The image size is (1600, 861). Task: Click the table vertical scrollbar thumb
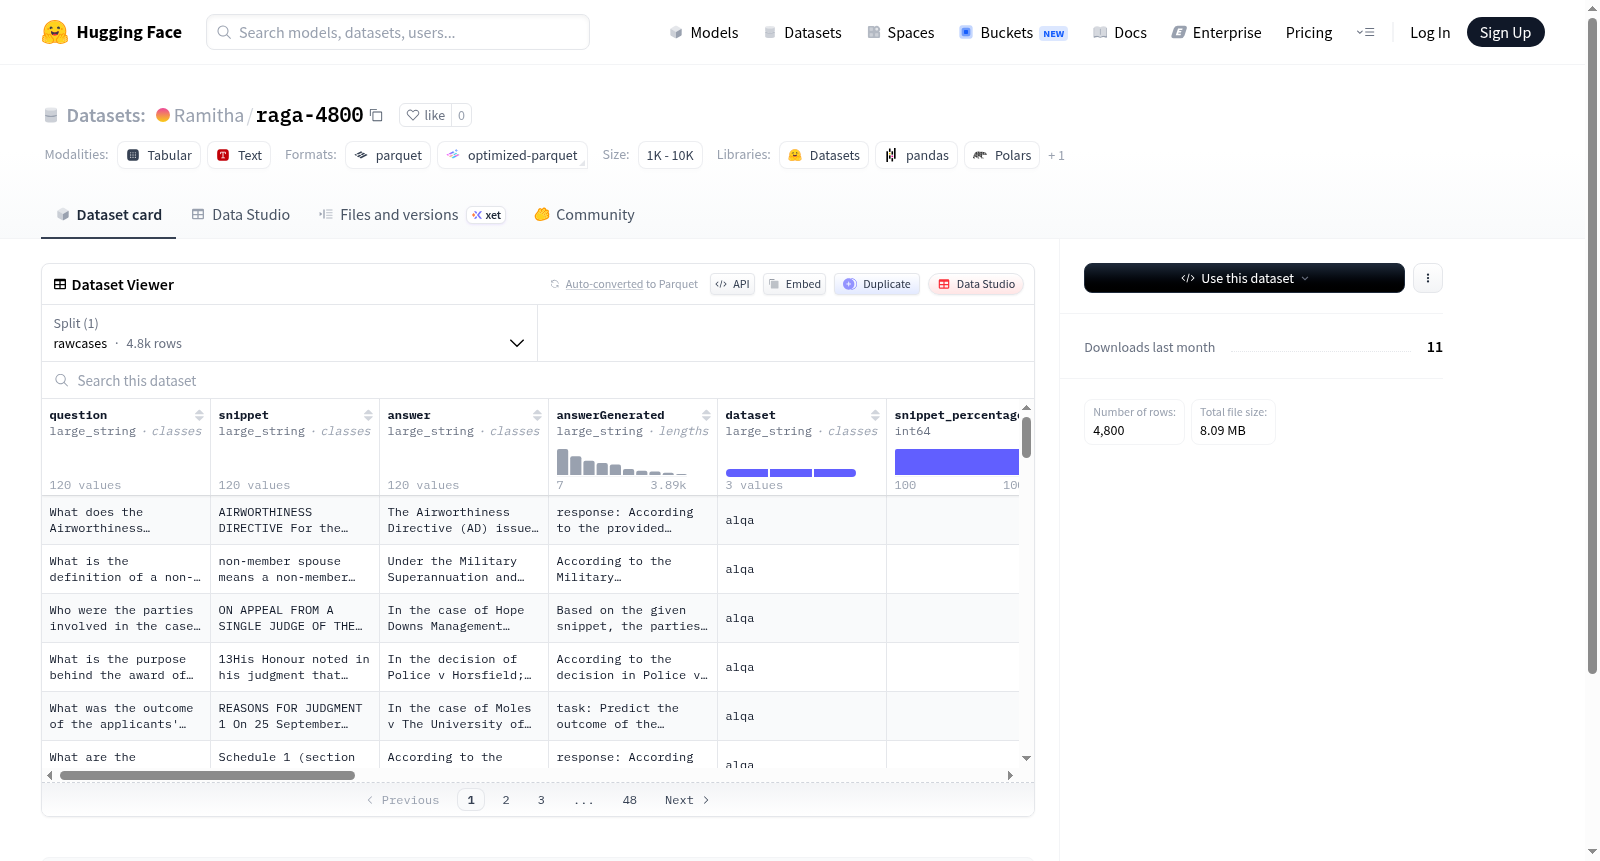pyautogui.click(x=1026, y=437)
